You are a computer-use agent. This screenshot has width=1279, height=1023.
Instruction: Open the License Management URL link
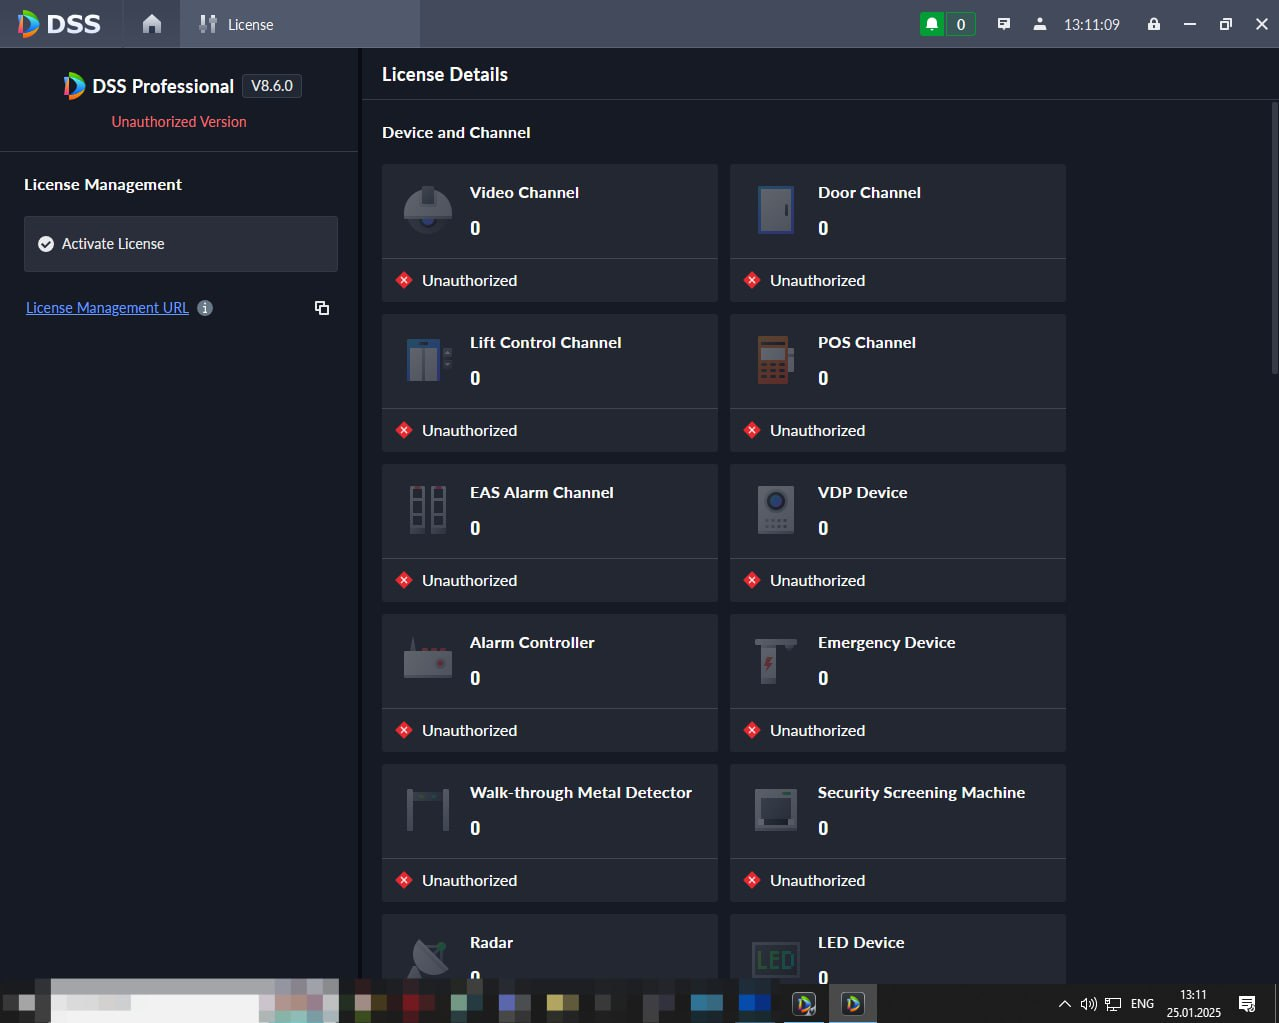tap(107, 308)
